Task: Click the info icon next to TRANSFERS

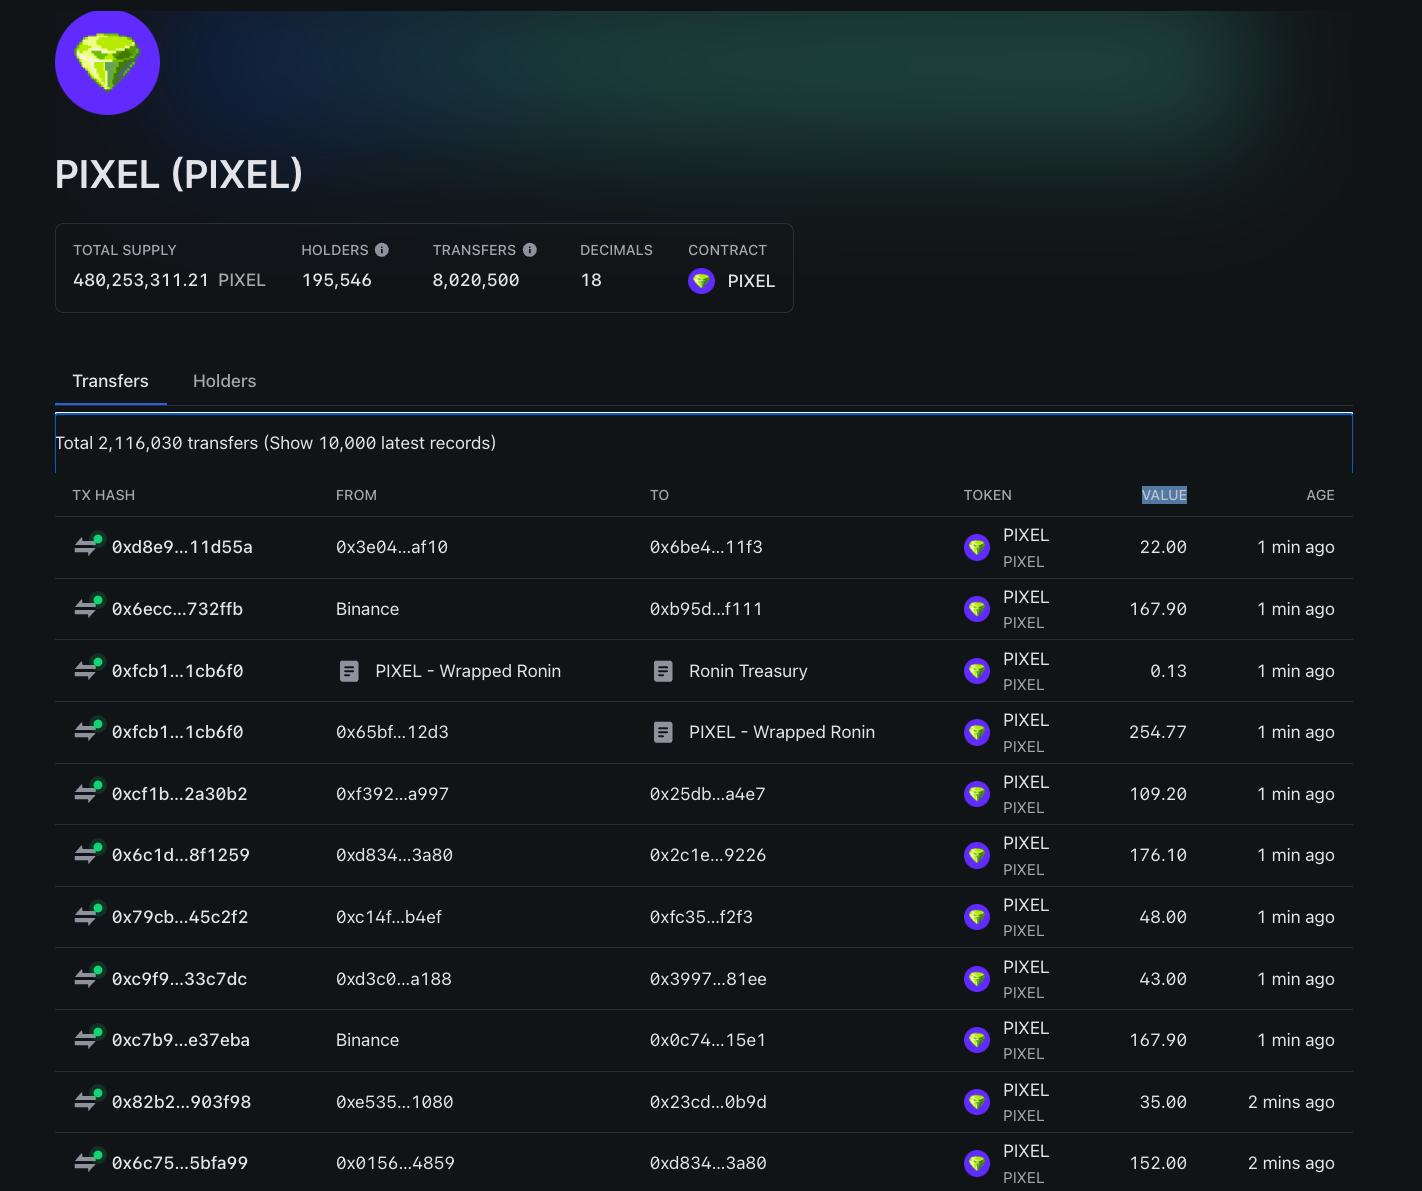Action: [x=530, y=250]
